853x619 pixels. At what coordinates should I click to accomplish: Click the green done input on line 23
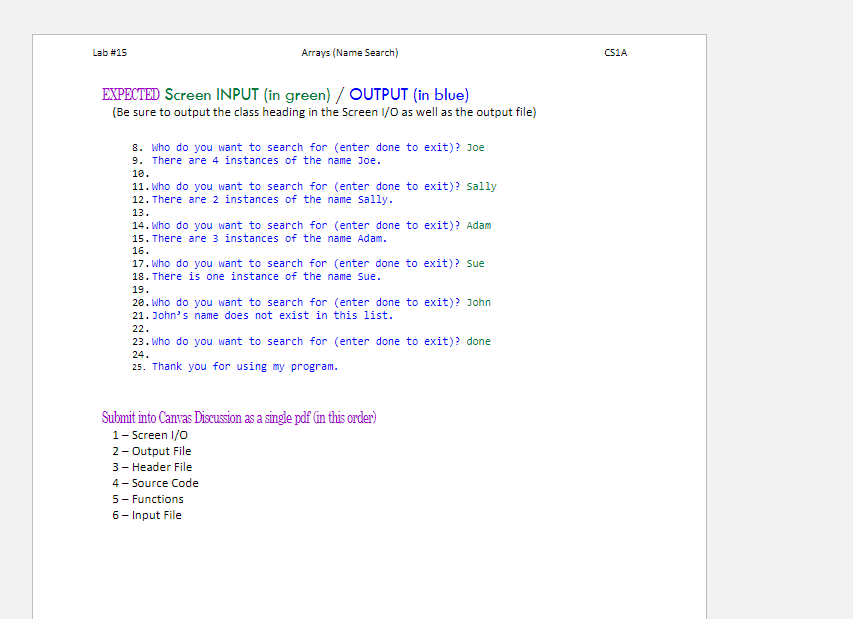coord(477,341)
